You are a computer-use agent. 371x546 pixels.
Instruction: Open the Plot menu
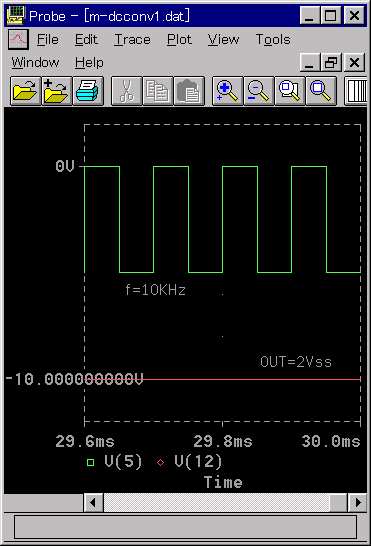coord(179,39)
